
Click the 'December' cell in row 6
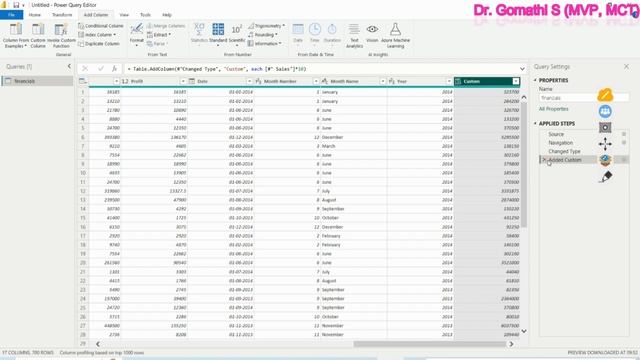[x=353, y=137]
